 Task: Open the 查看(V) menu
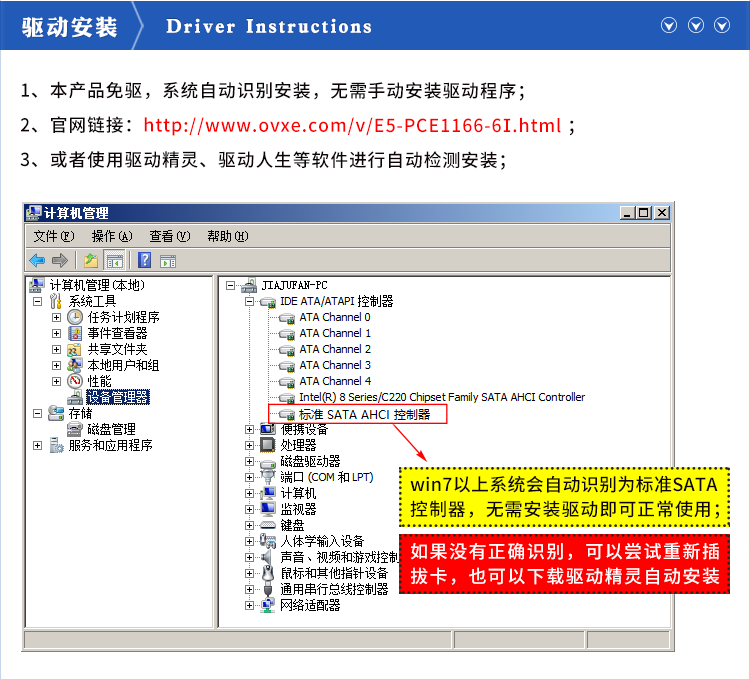[169, 236]
